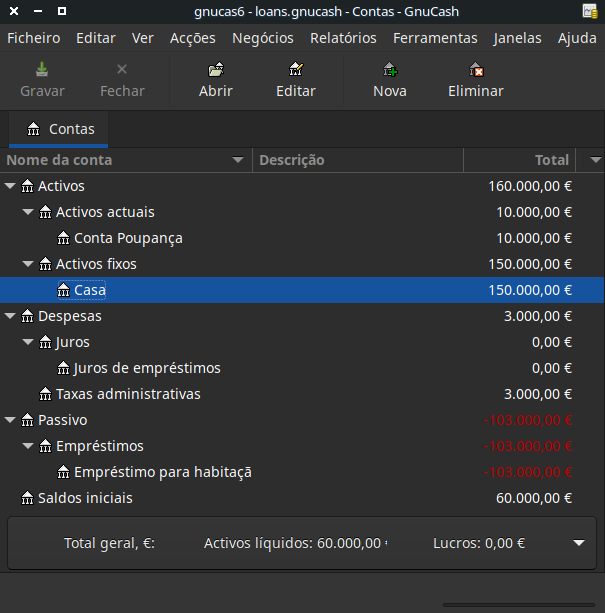Select the Casa account name
Viewport: 605px width, 613px height.
click(x=89, y=290)
